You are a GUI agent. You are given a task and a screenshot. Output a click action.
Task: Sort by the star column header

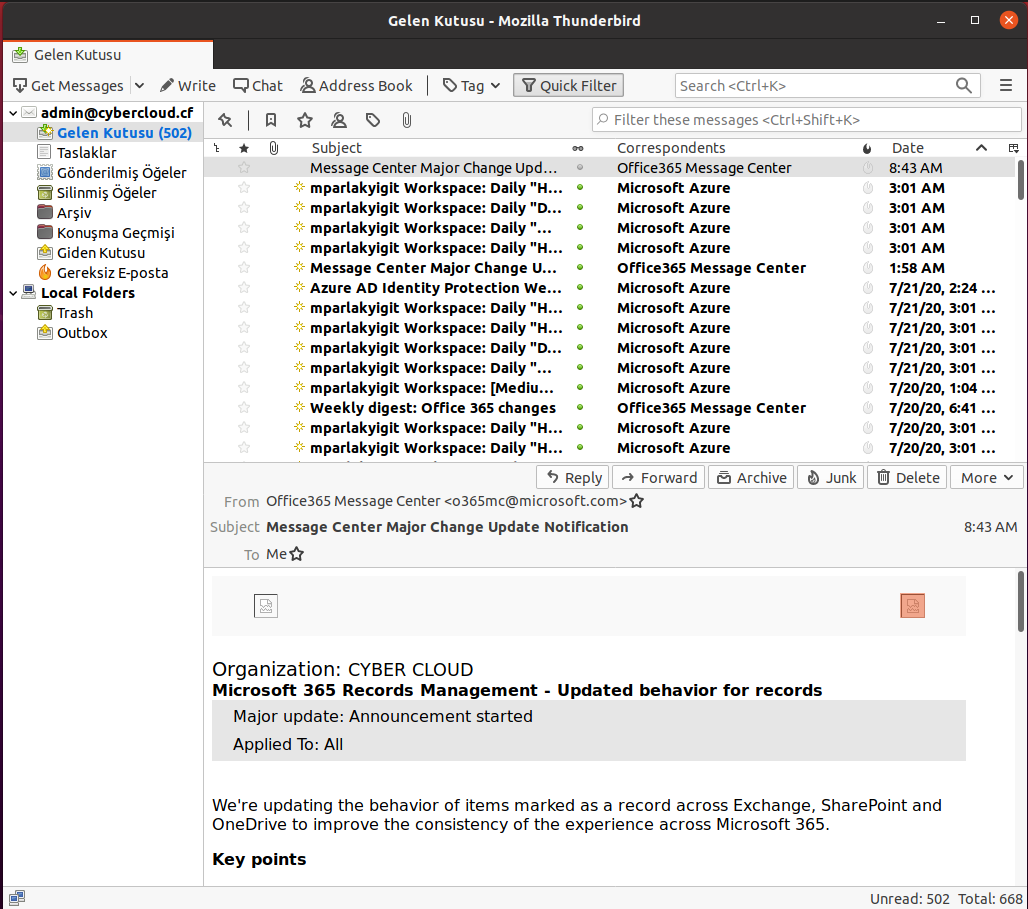coord(244,148)
